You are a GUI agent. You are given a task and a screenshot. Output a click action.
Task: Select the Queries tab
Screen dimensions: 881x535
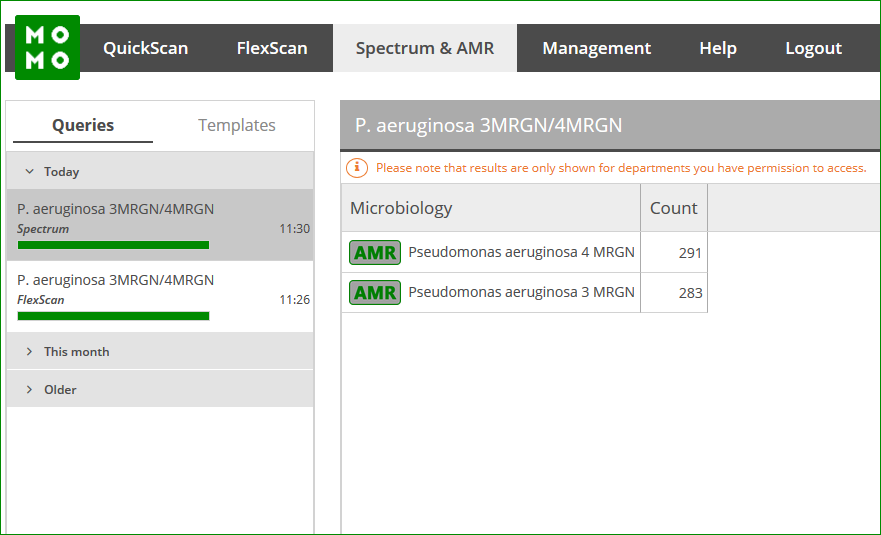click(83, 125)
